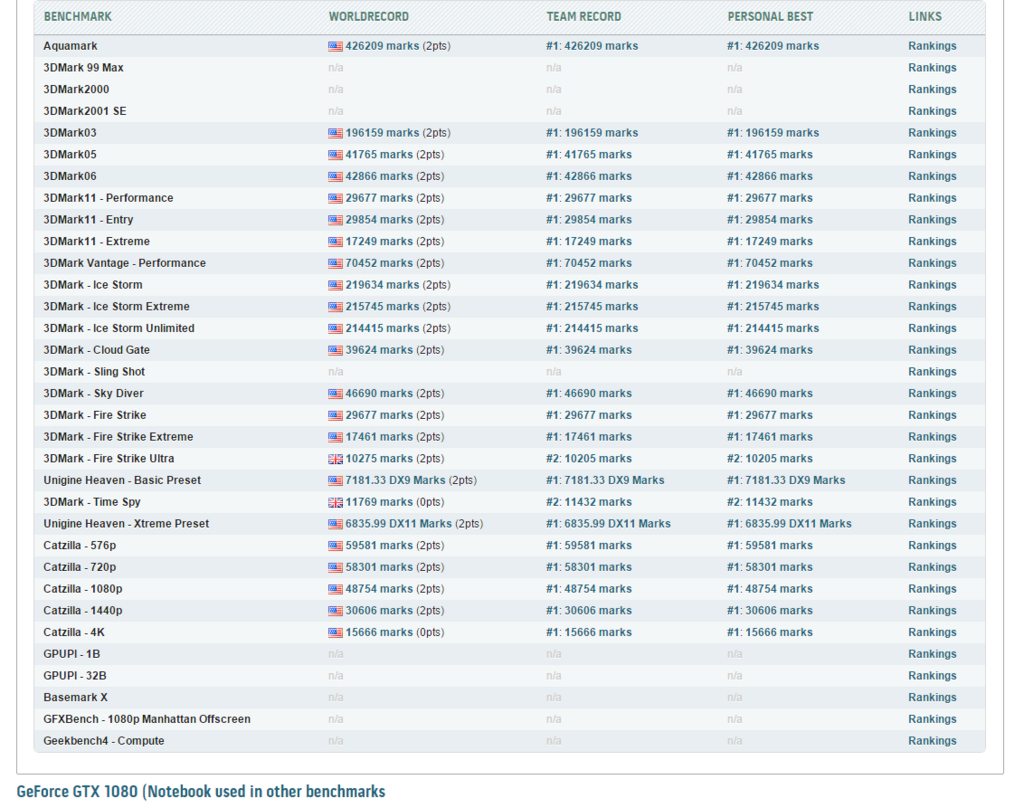
Task: Open the Ice Storm Unlimited personal best 214415 marks
Action: pyautogui.click(x=773, y=328)
